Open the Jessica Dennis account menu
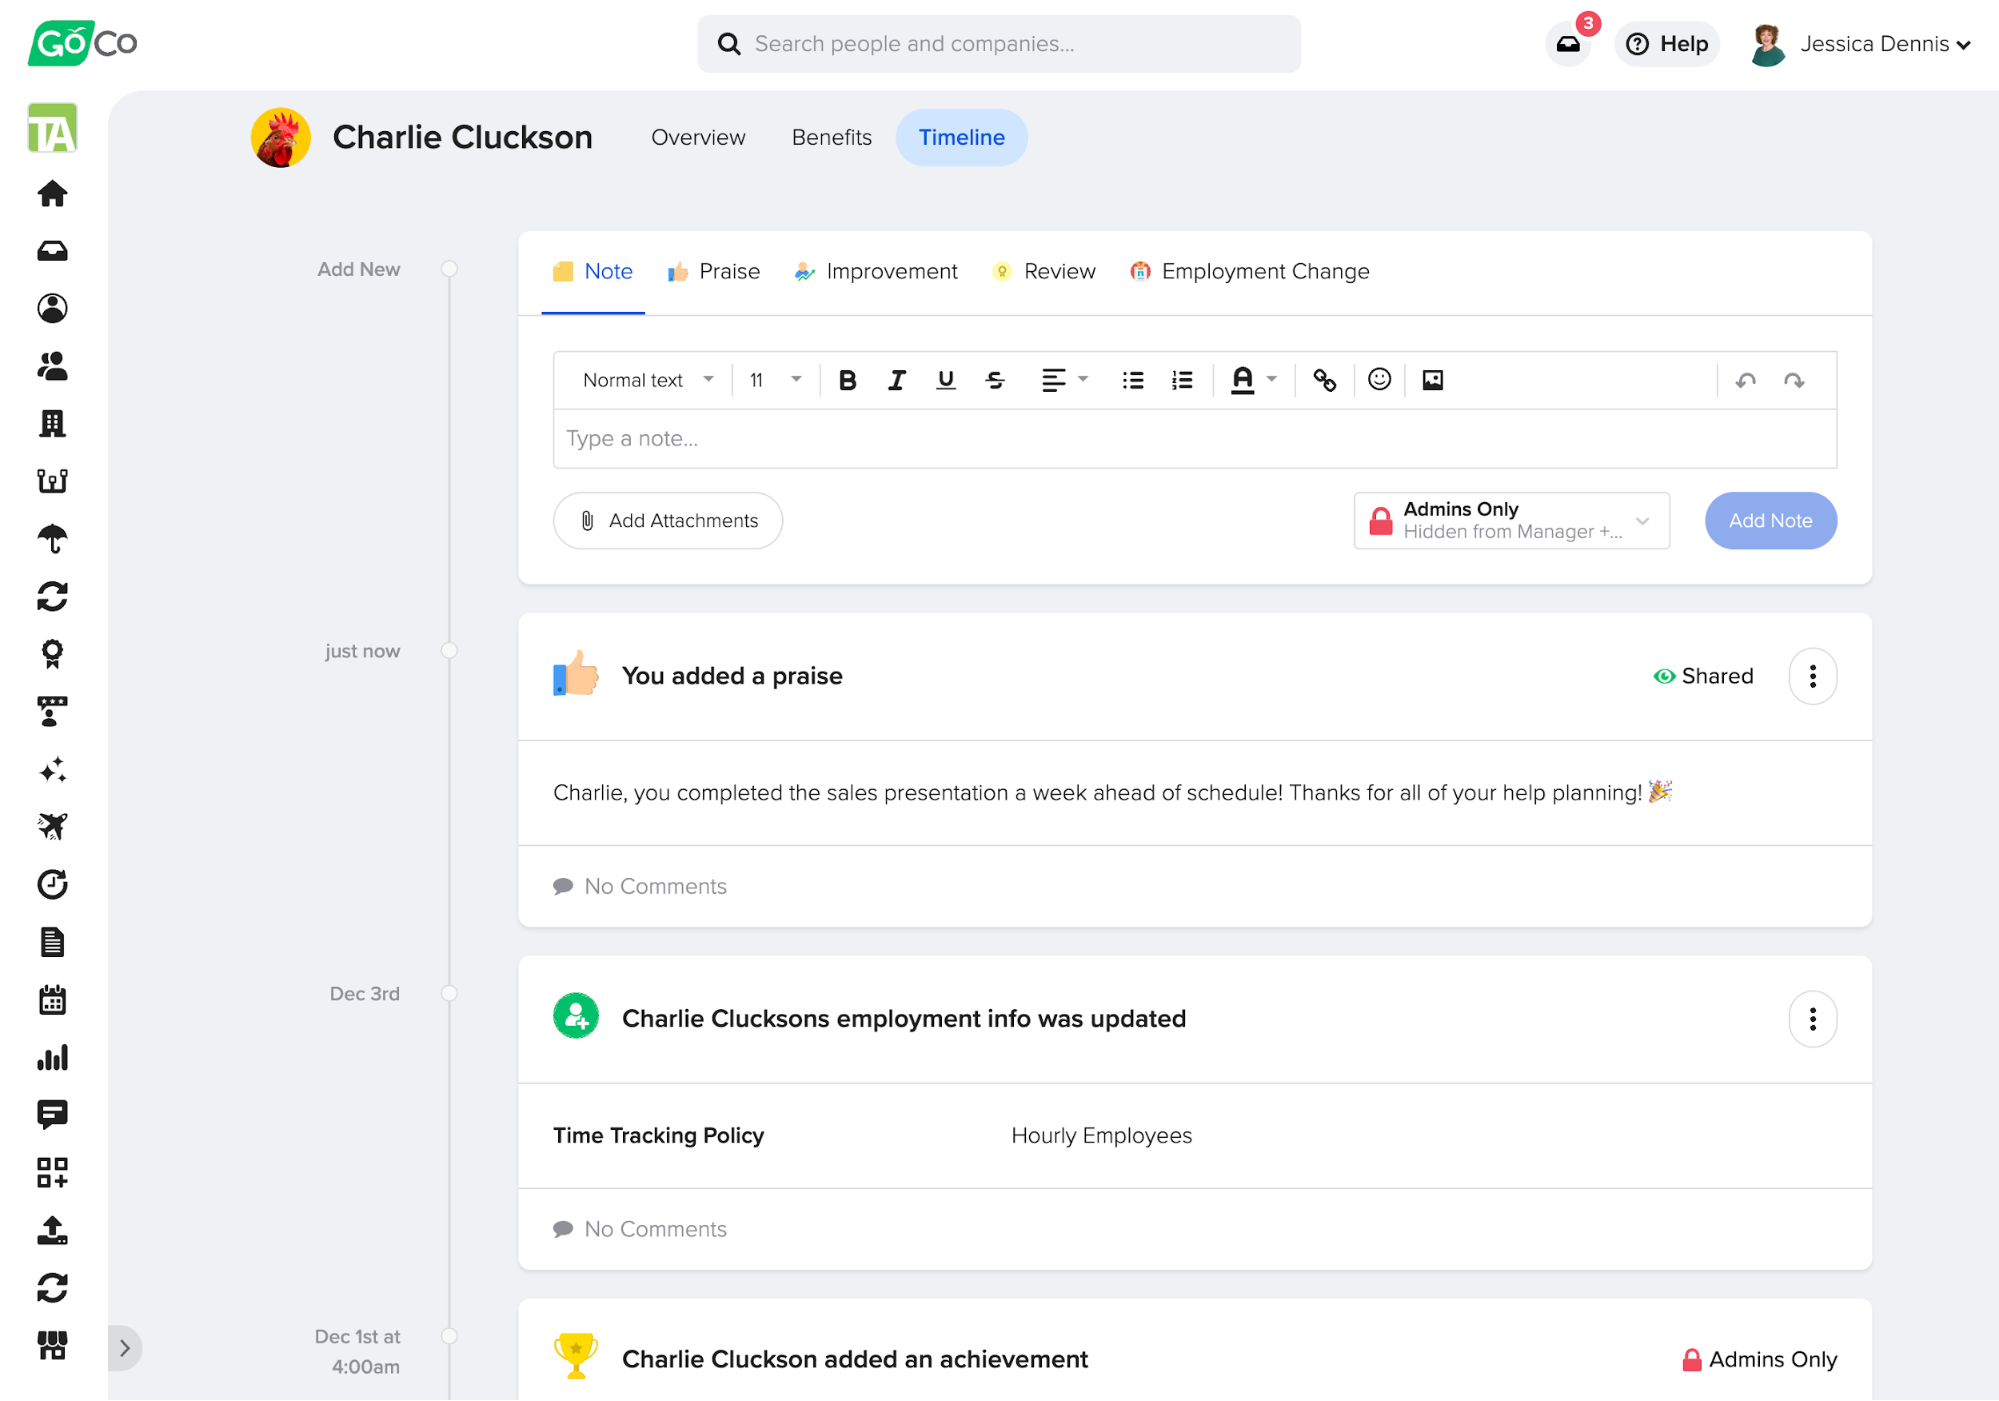1999x1401 pixels. point(1861,44)
